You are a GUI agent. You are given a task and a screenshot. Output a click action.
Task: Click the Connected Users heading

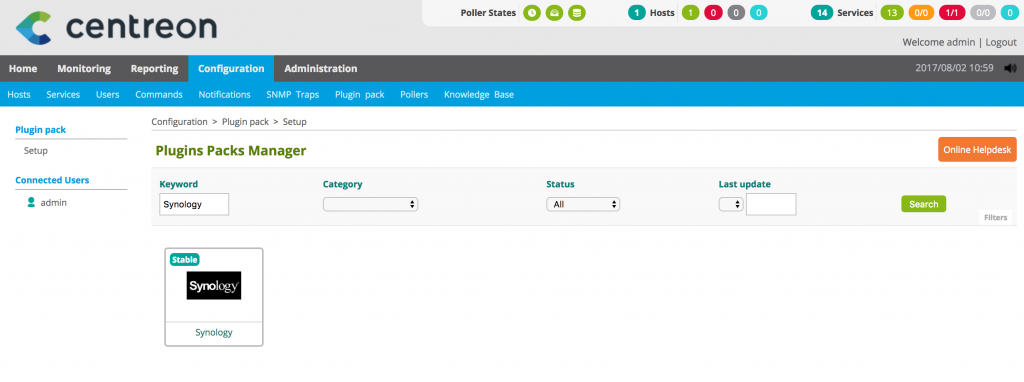52,180
